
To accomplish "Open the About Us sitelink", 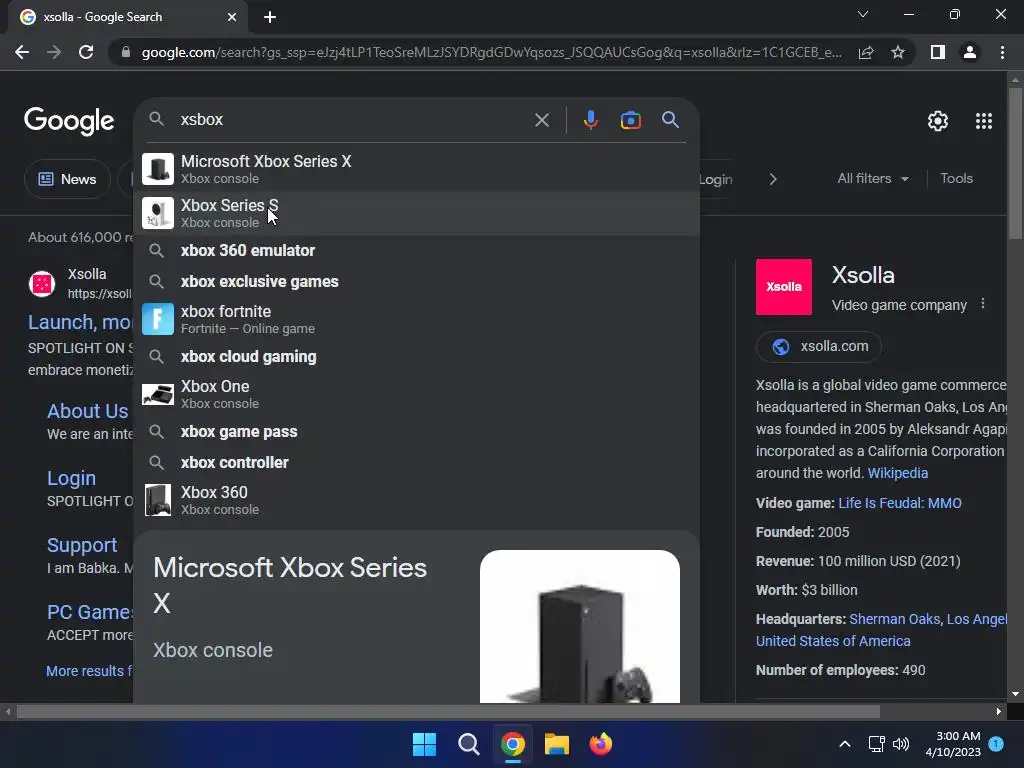I will [88, 411].
